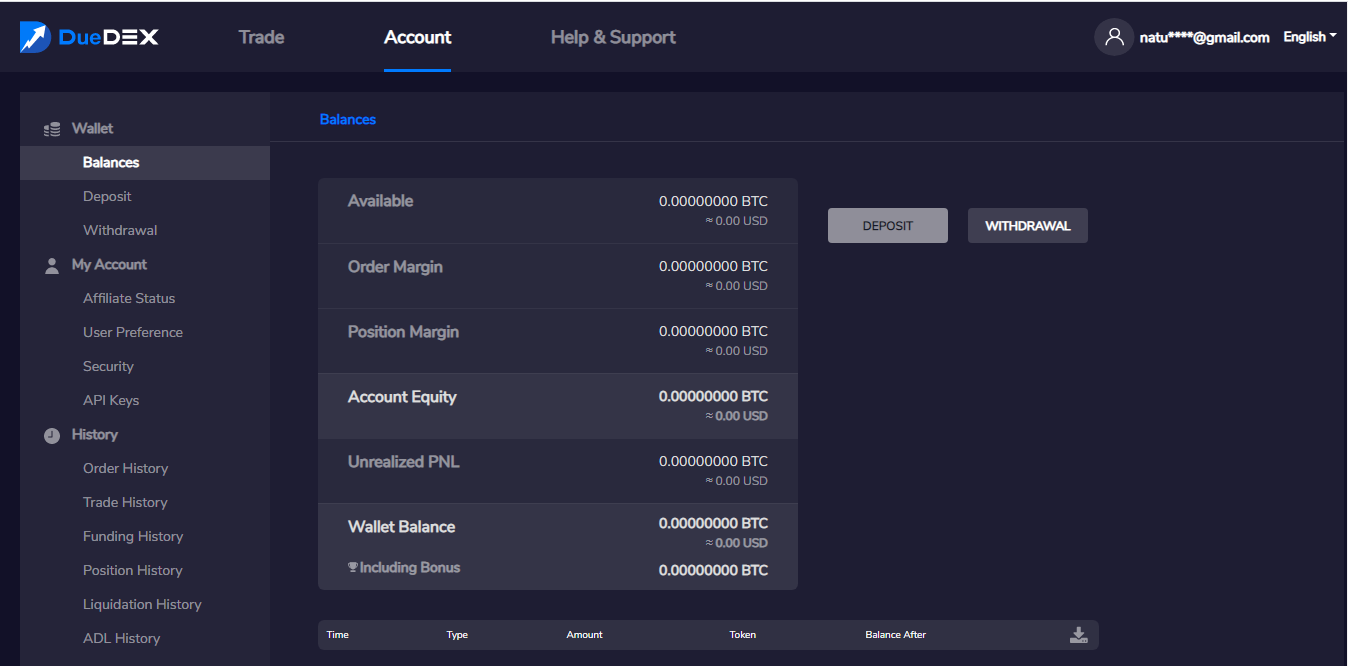
Task: Switch to the Trade tab
Action: [261, 37]
